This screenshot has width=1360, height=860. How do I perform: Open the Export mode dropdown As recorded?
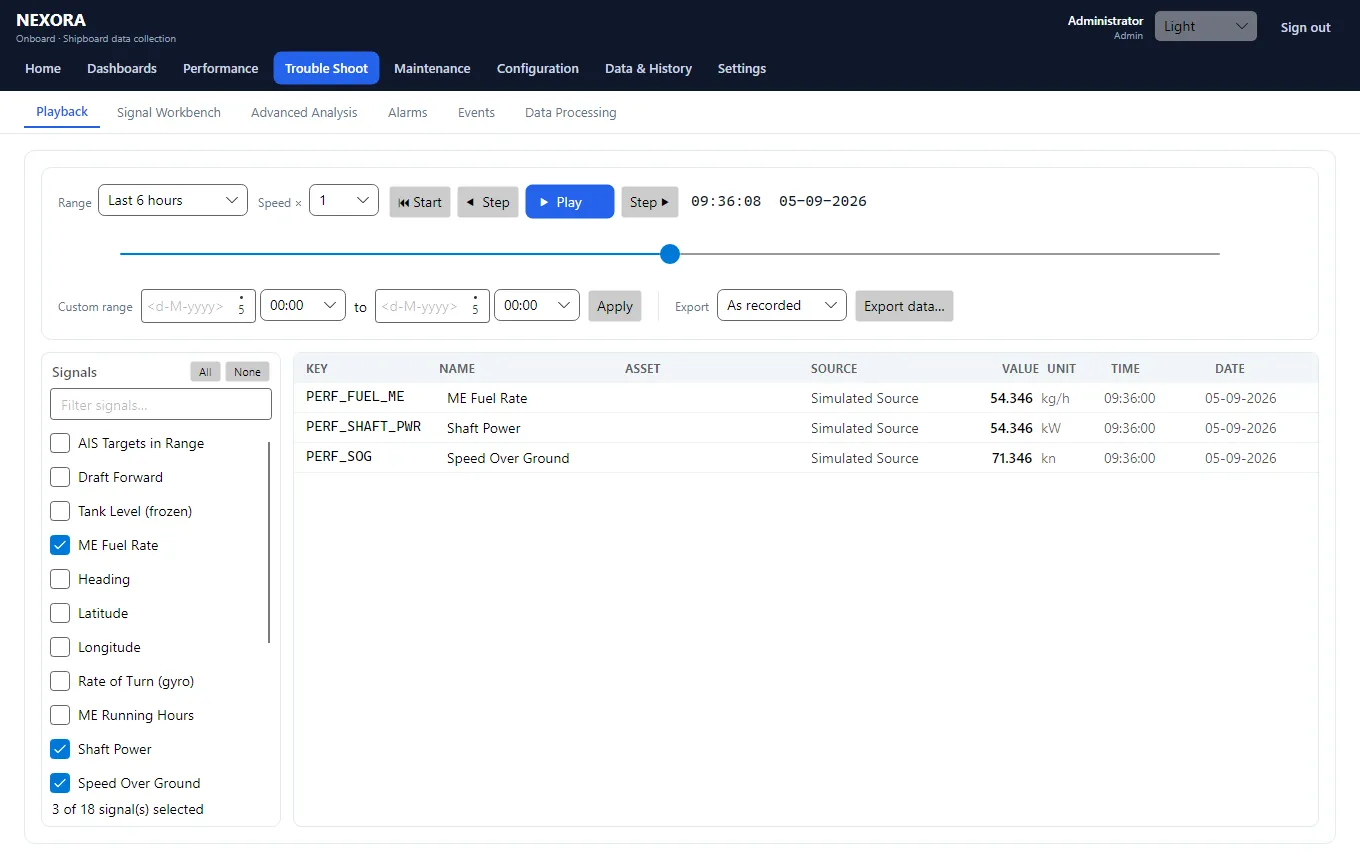(x=782, y=305)
